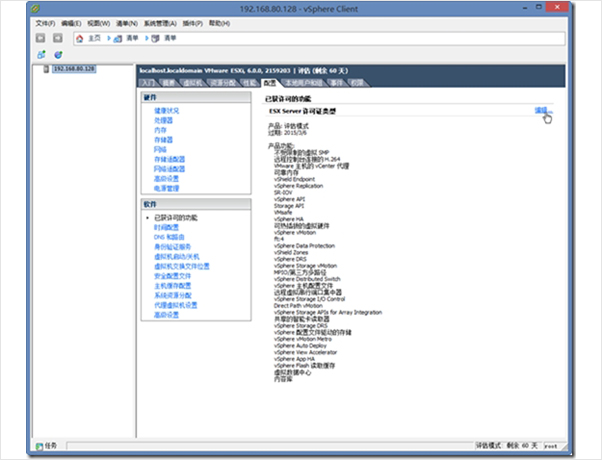Switch to the 性能 tab
The width and height of the screenshot is (602, 460).
[x=250, y=83]
